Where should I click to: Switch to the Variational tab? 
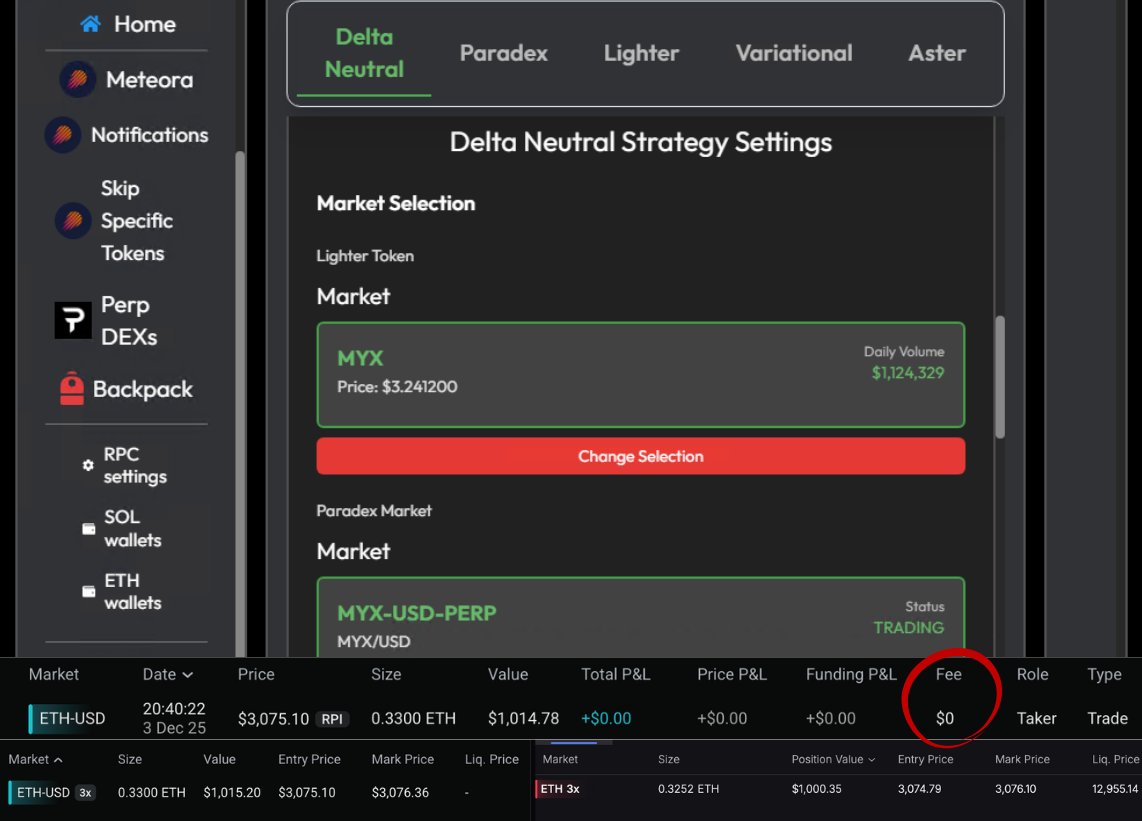coord(794,53)
